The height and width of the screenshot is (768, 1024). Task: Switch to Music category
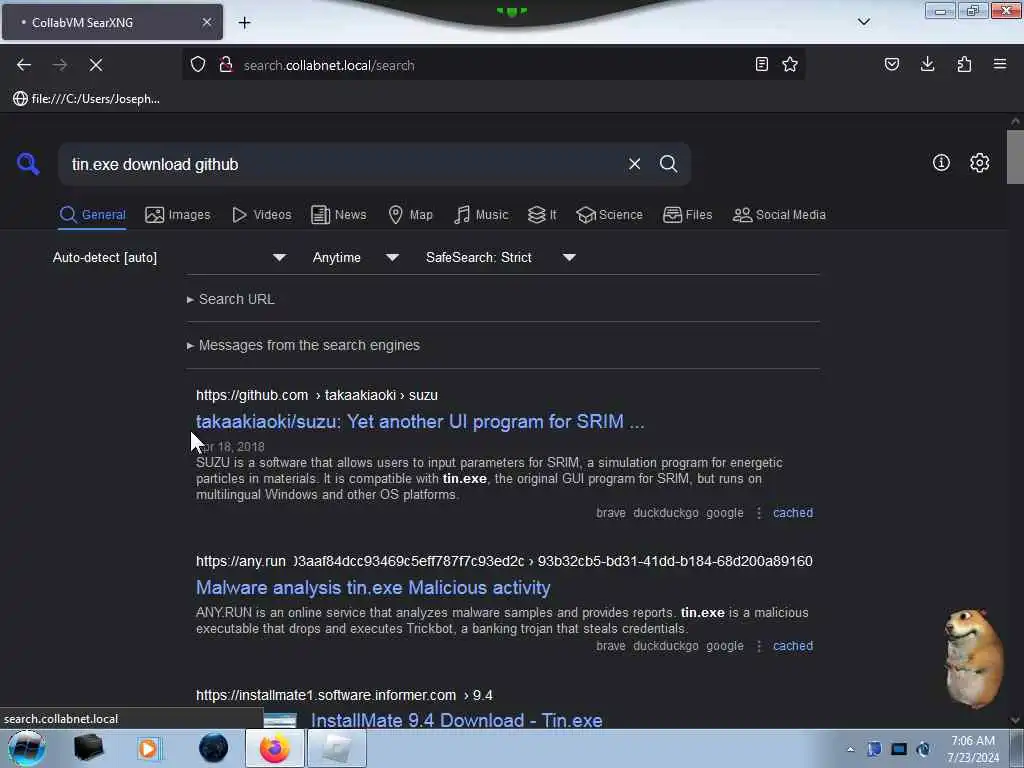point(481,215)
